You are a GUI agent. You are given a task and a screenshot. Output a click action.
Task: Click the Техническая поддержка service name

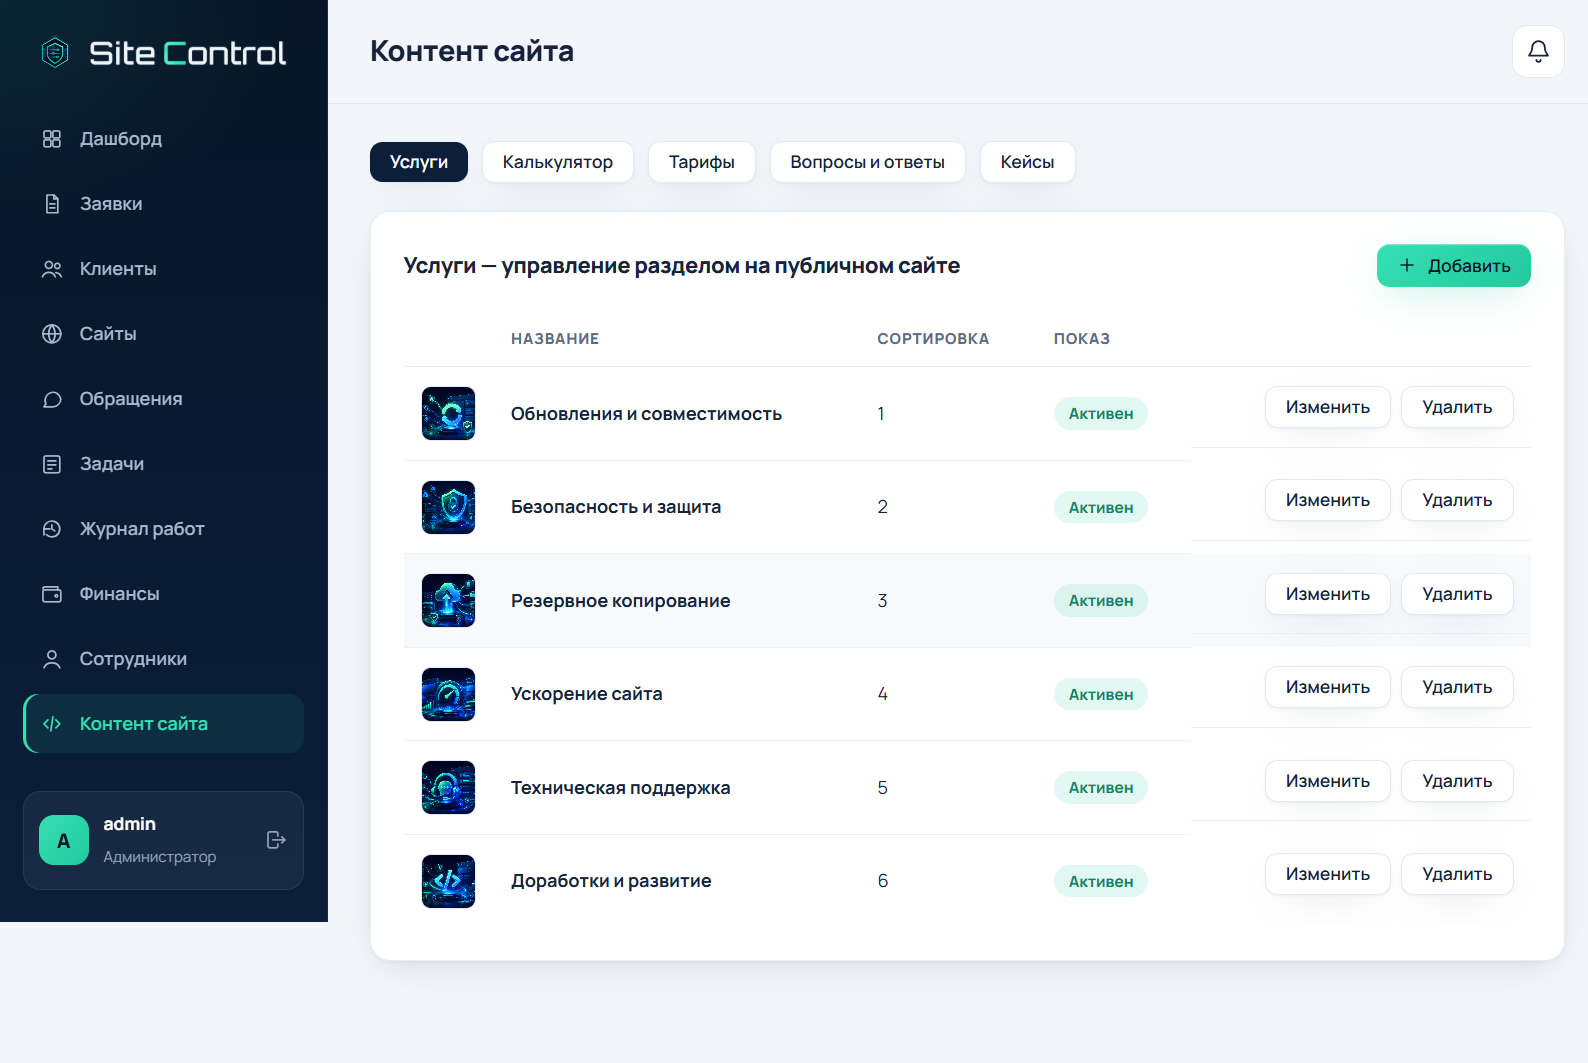click(x=621, y=788)
